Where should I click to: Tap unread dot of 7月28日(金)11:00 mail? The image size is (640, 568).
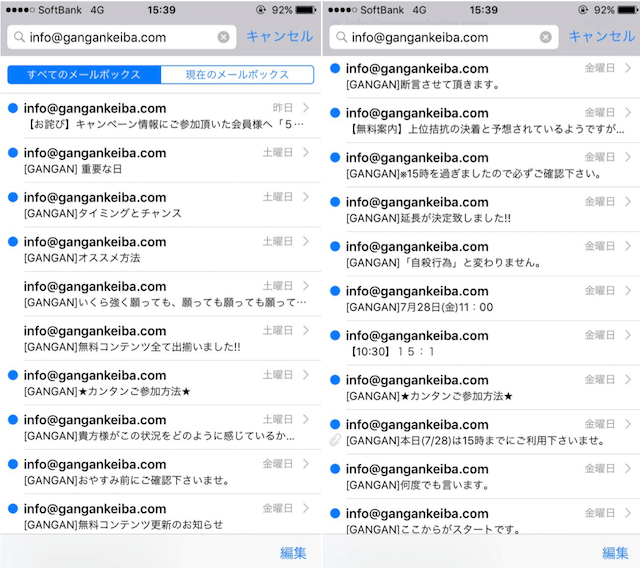[335, 291]
